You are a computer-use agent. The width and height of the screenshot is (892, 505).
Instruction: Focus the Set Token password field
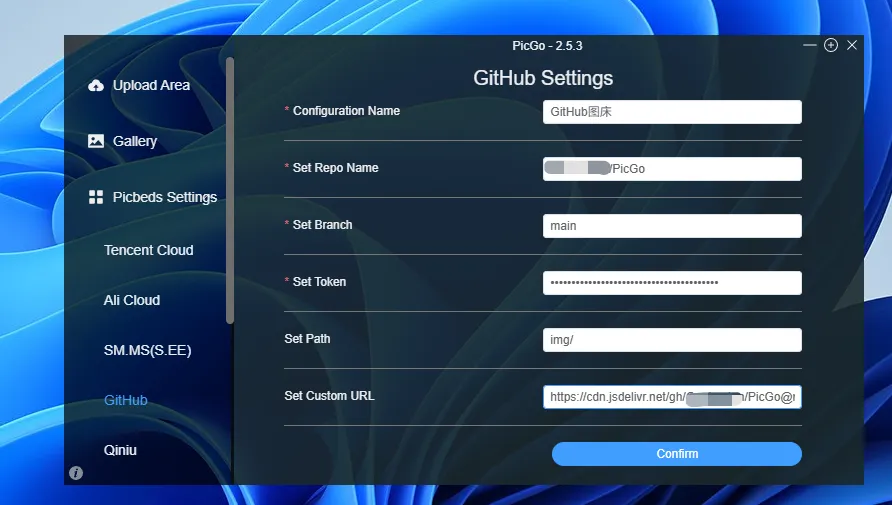[672, 283]
